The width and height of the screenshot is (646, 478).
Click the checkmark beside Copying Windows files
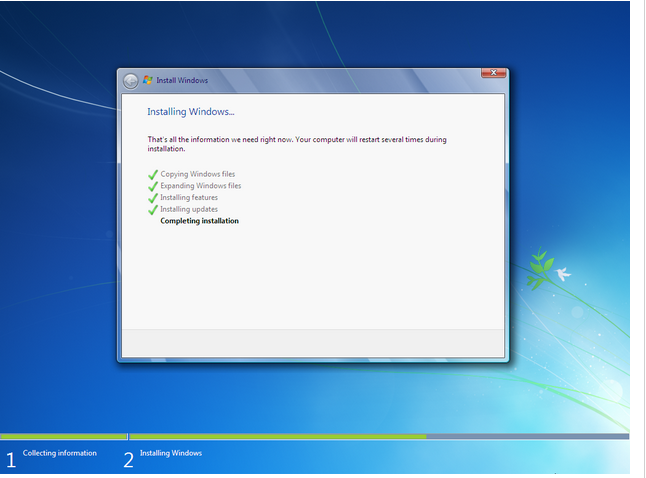pos(153,174)
